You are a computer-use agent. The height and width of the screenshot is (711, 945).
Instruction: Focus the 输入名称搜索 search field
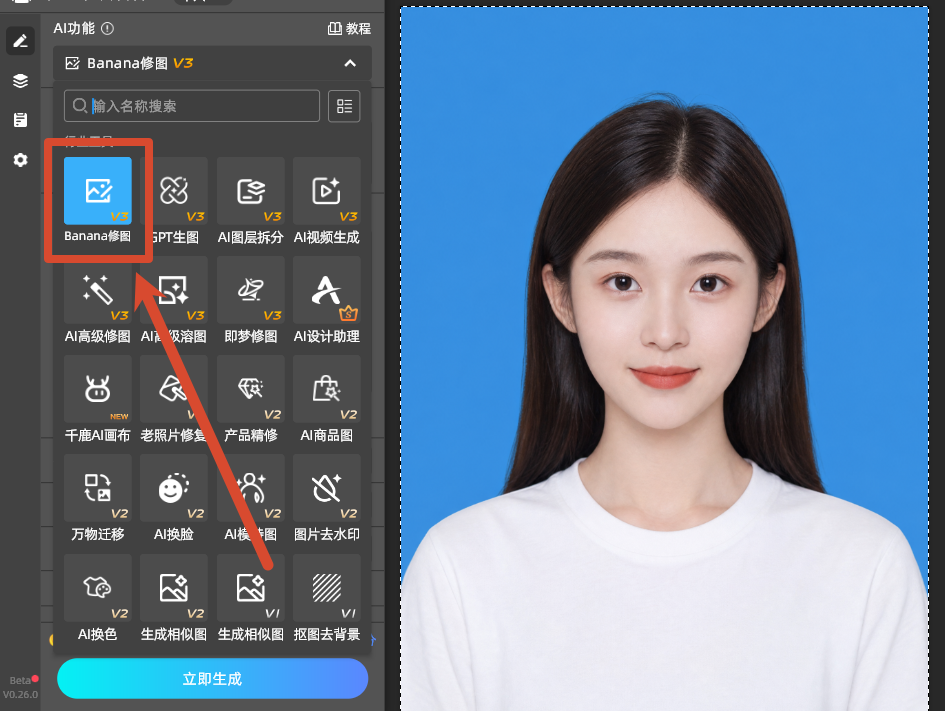point(192,106)
